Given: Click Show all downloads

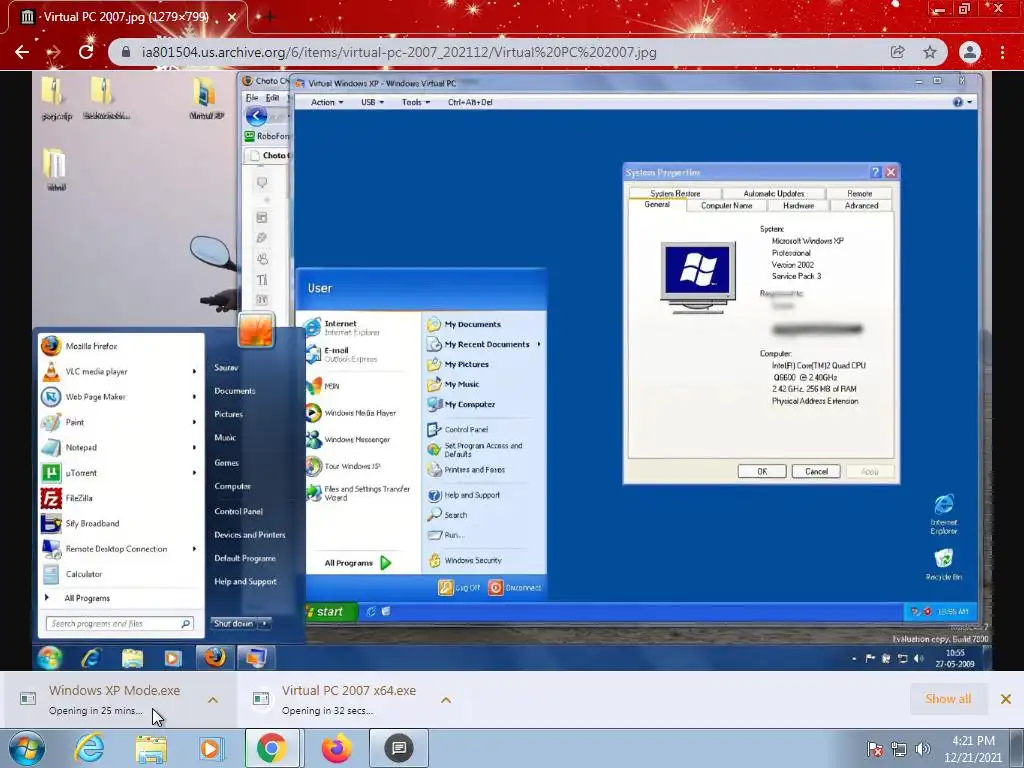Looking at the screenshot, I should [x=948, y=699].
